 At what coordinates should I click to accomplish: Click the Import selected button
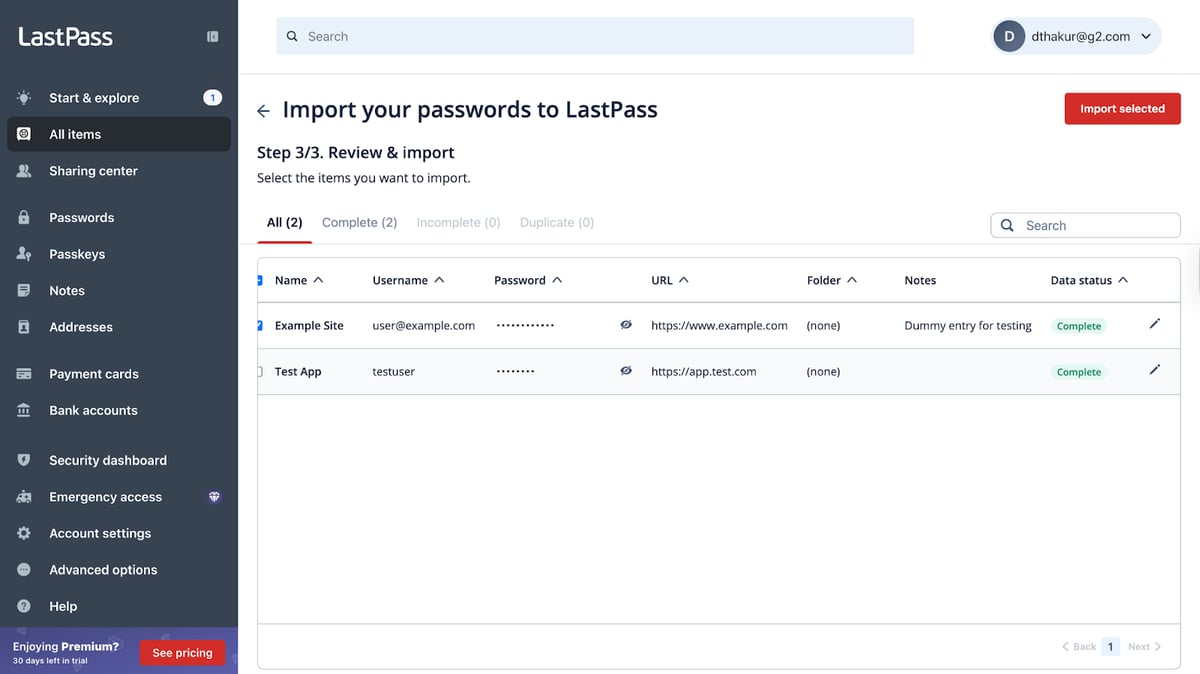coord(1122,109)
